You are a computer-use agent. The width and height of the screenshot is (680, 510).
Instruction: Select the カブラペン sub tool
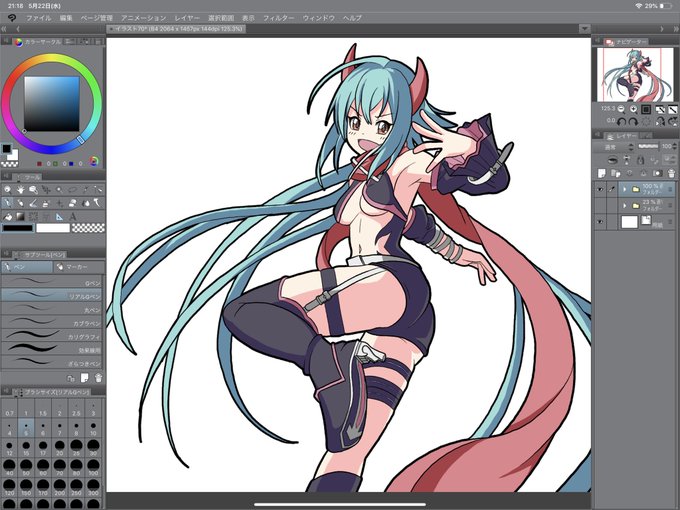[52, 323]
